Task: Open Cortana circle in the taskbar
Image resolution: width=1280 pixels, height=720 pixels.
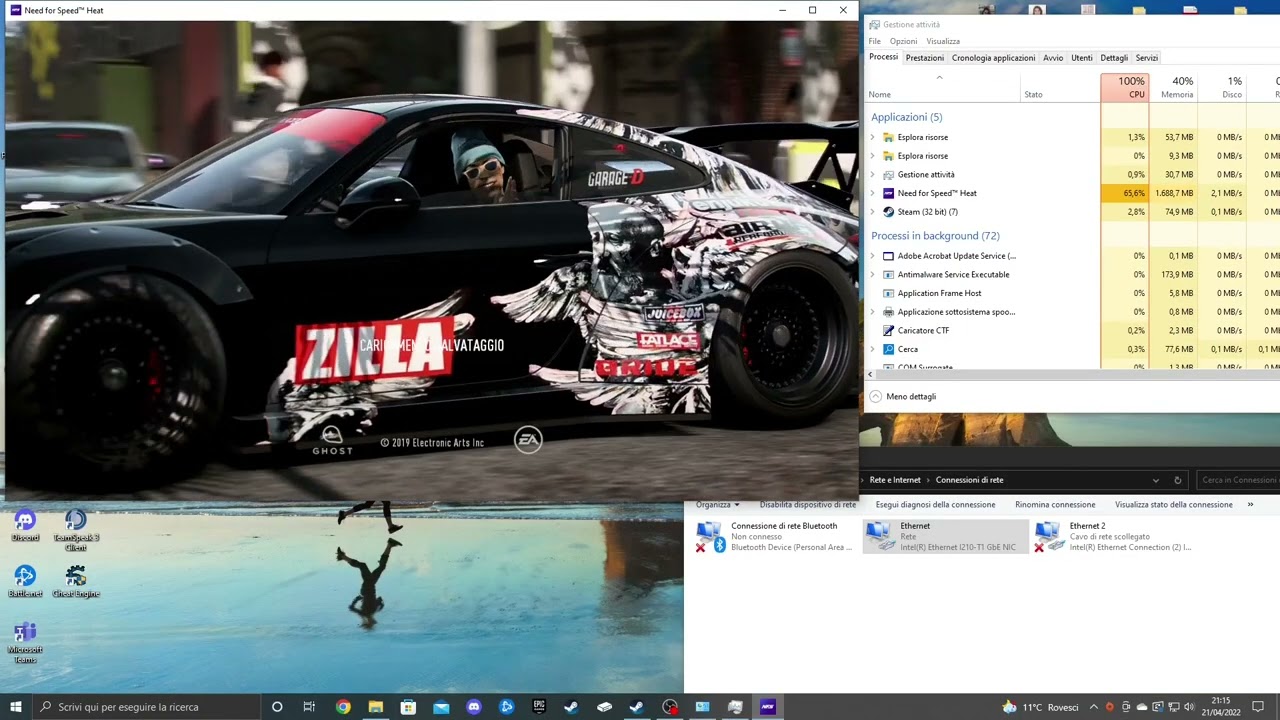Action: (277, 707)
